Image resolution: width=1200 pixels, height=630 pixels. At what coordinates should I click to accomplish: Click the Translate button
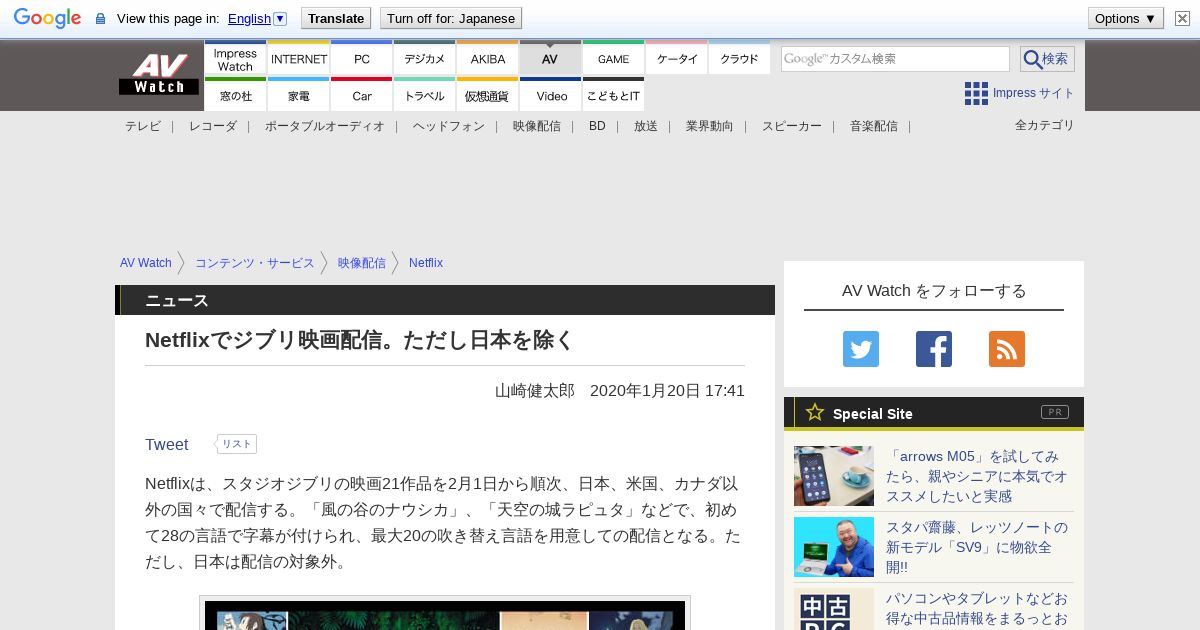(335, 18)
